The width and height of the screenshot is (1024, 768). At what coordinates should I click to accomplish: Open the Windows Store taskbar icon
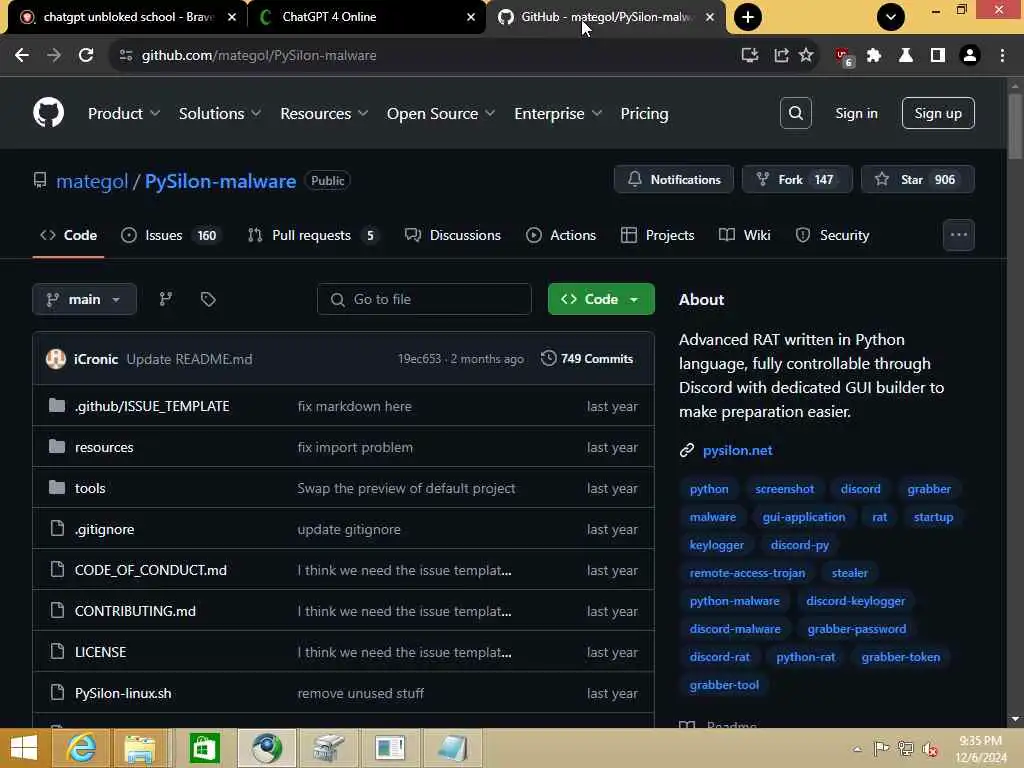(204, 748)
